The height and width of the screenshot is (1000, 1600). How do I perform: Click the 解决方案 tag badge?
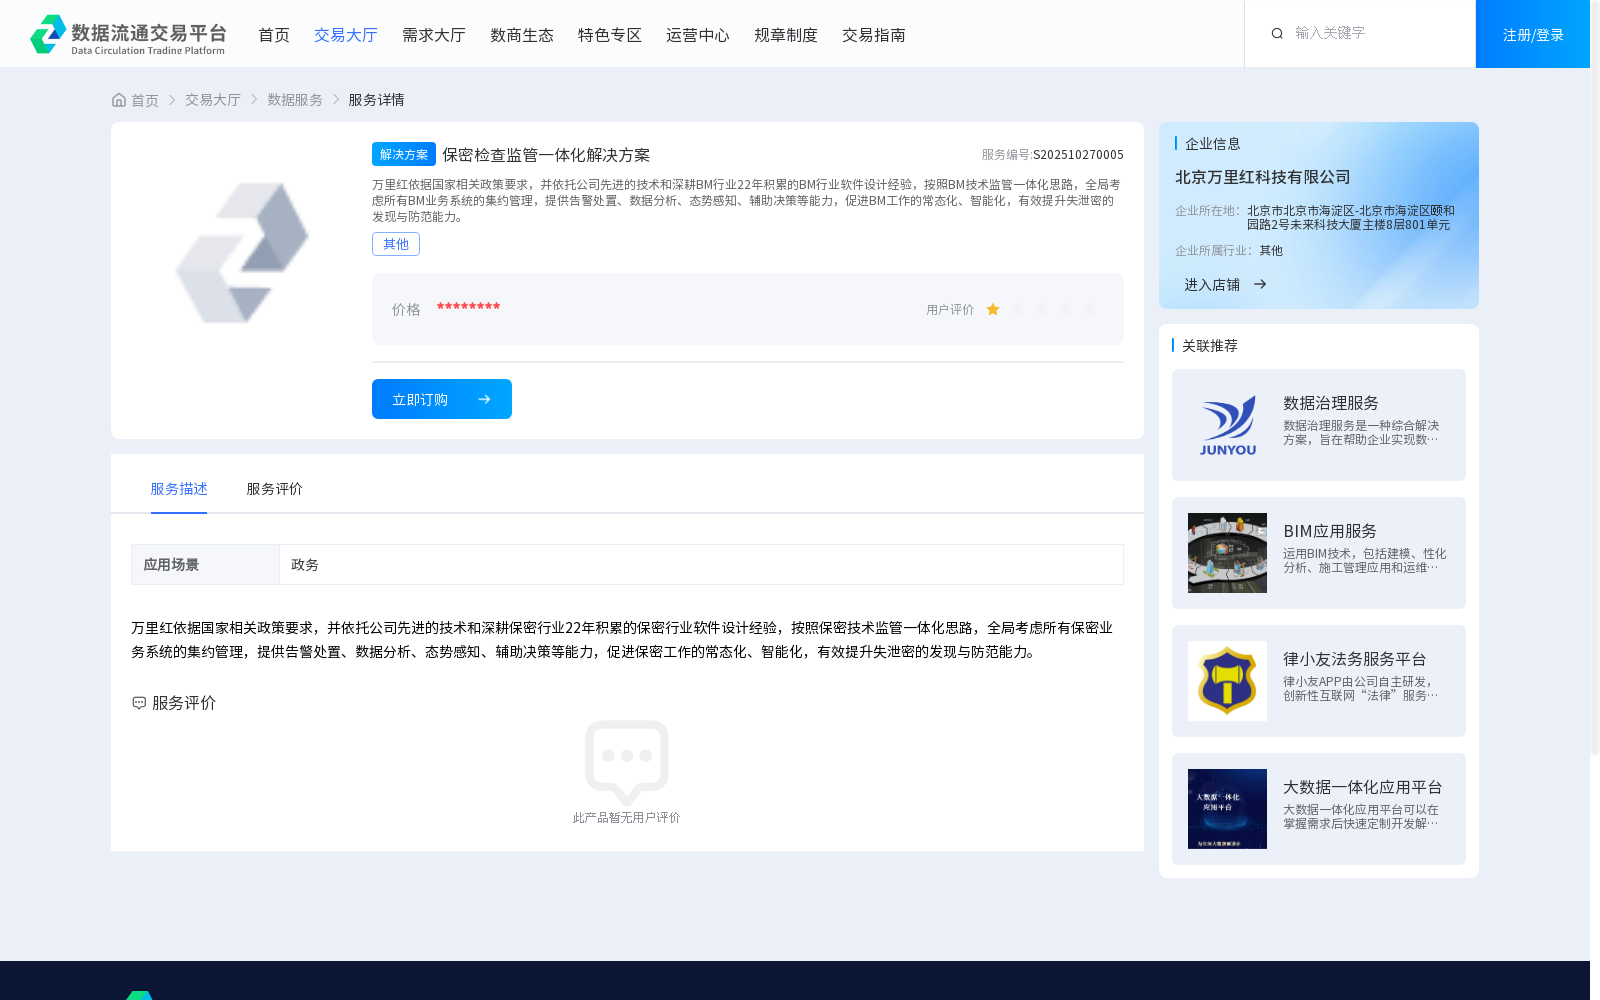tap(404, 154)
